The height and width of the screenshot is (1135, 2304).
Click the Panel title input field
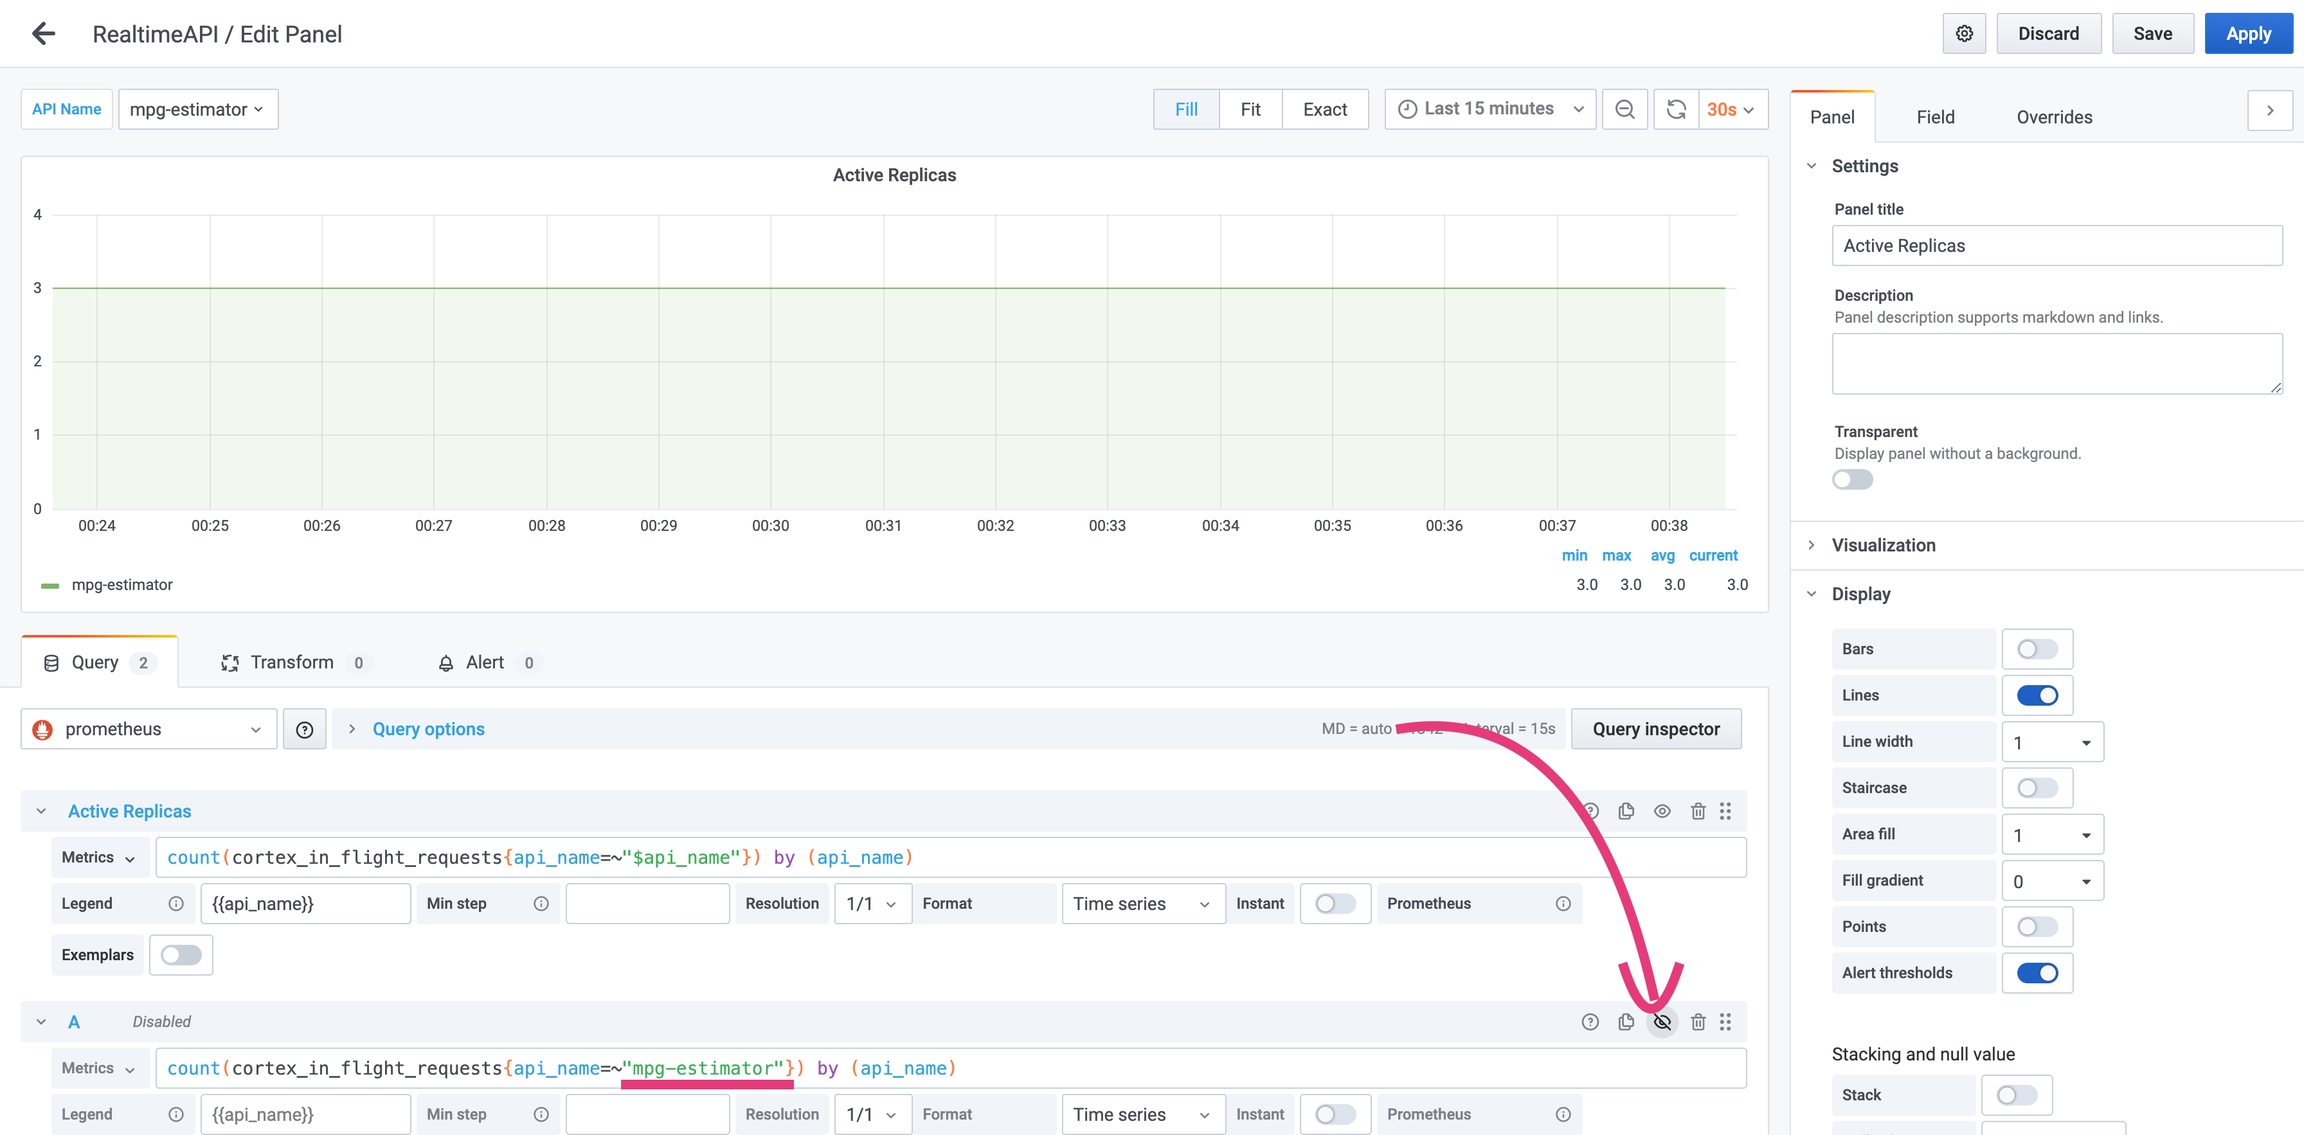point(2056,246)
